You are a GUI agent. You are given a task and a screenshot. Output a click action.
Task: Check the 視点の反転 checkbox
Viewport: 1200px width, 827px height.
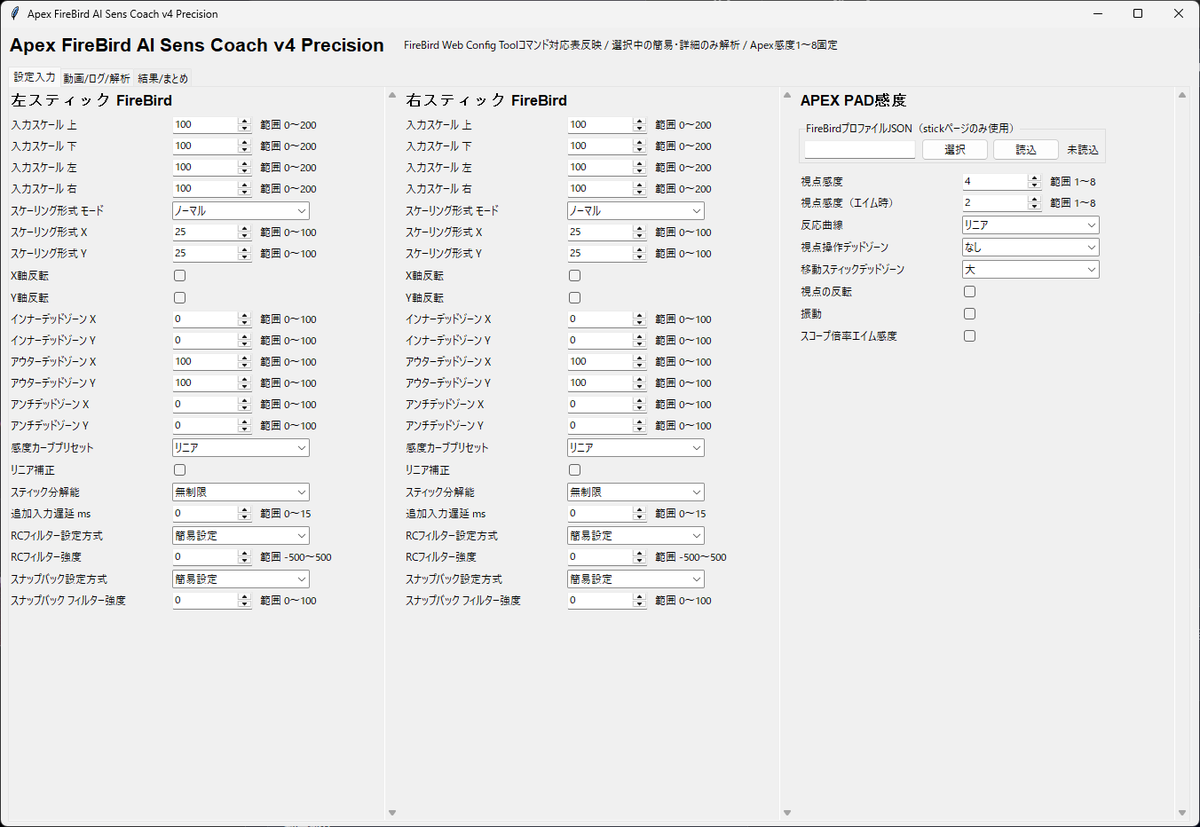[x=969, y=291]
